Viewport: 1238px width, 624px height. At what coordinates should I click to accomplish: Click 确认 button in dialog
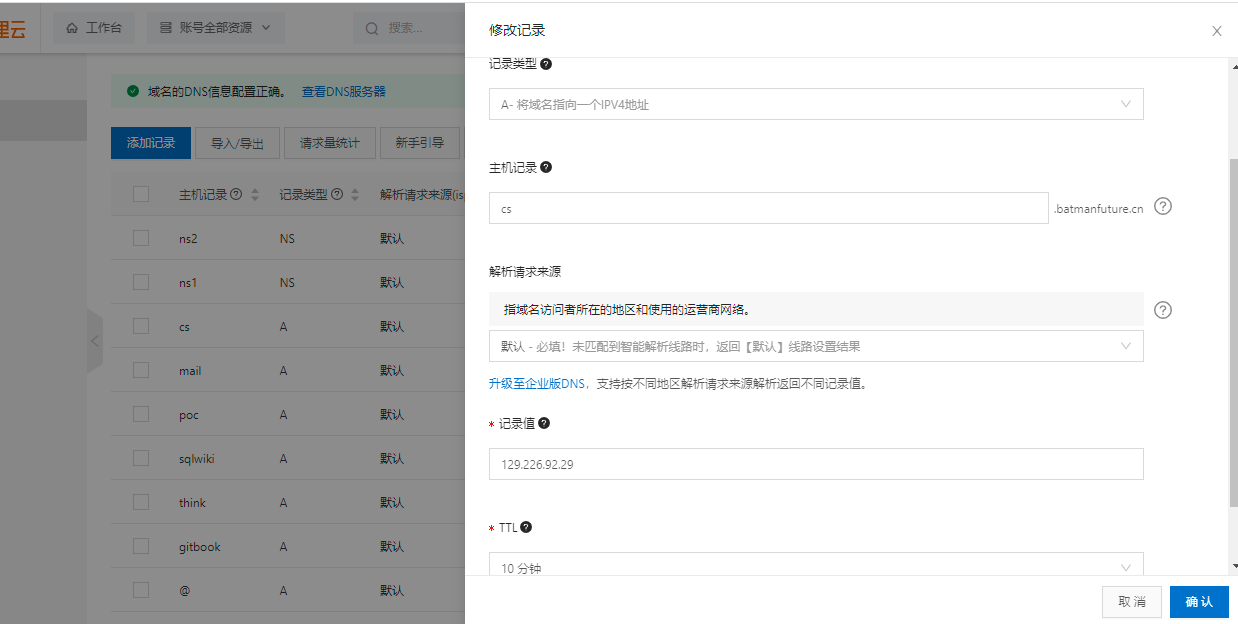tap(1199, 601)
